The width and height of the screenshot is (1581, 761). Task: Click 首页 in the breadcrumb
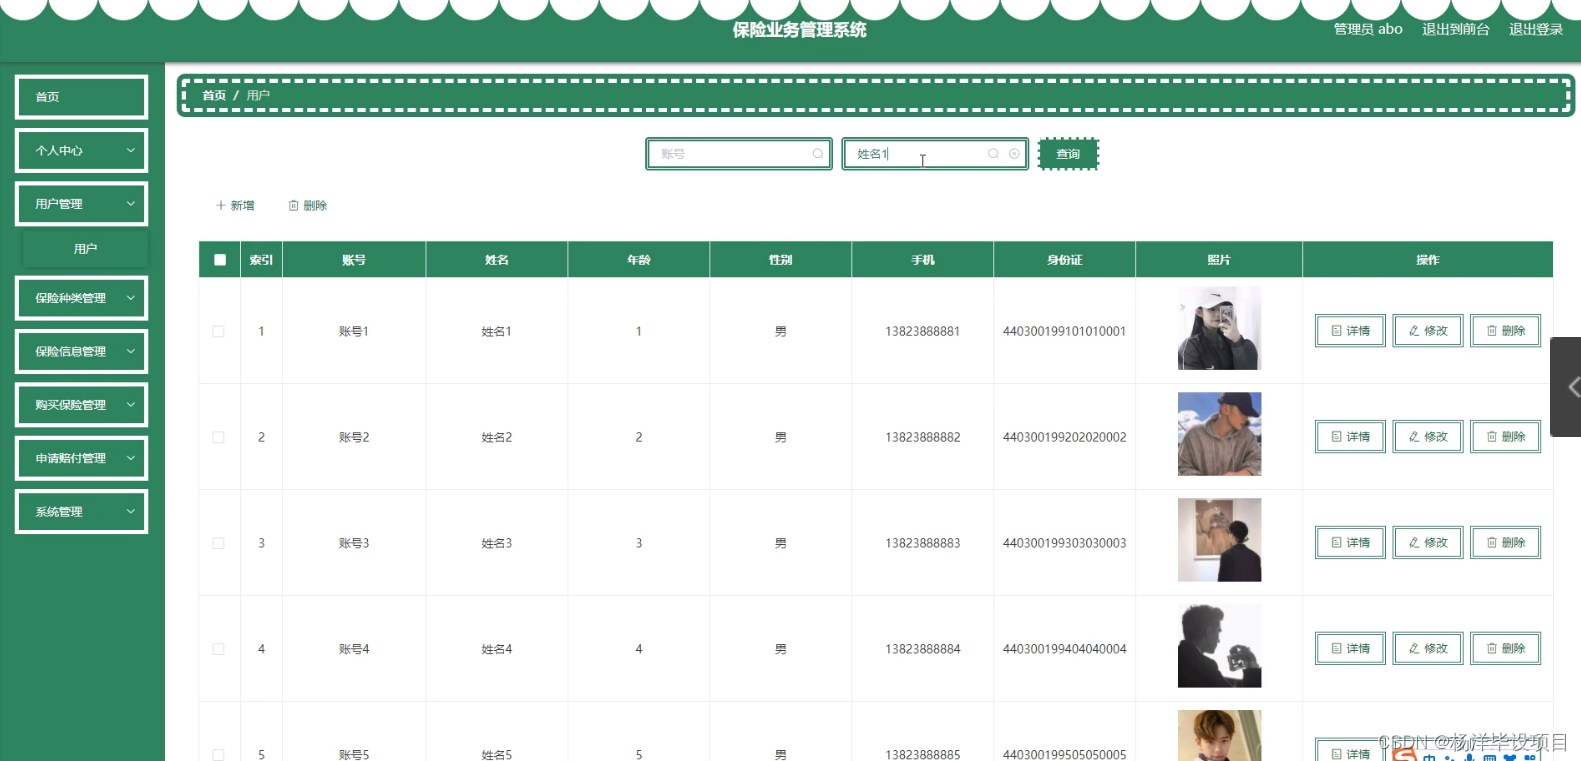[x=214, y=96]
